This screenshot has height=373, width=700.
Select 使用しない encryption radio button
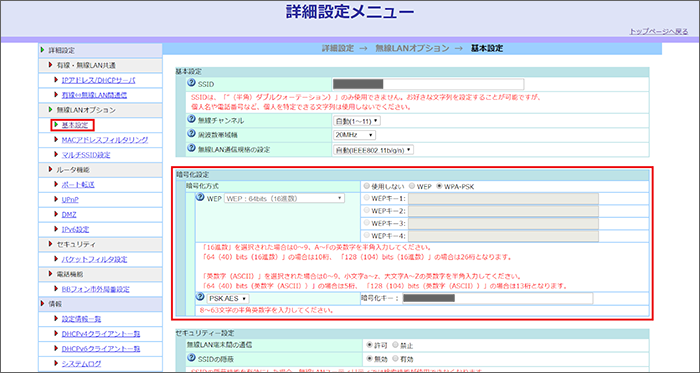tap(367, 186)
